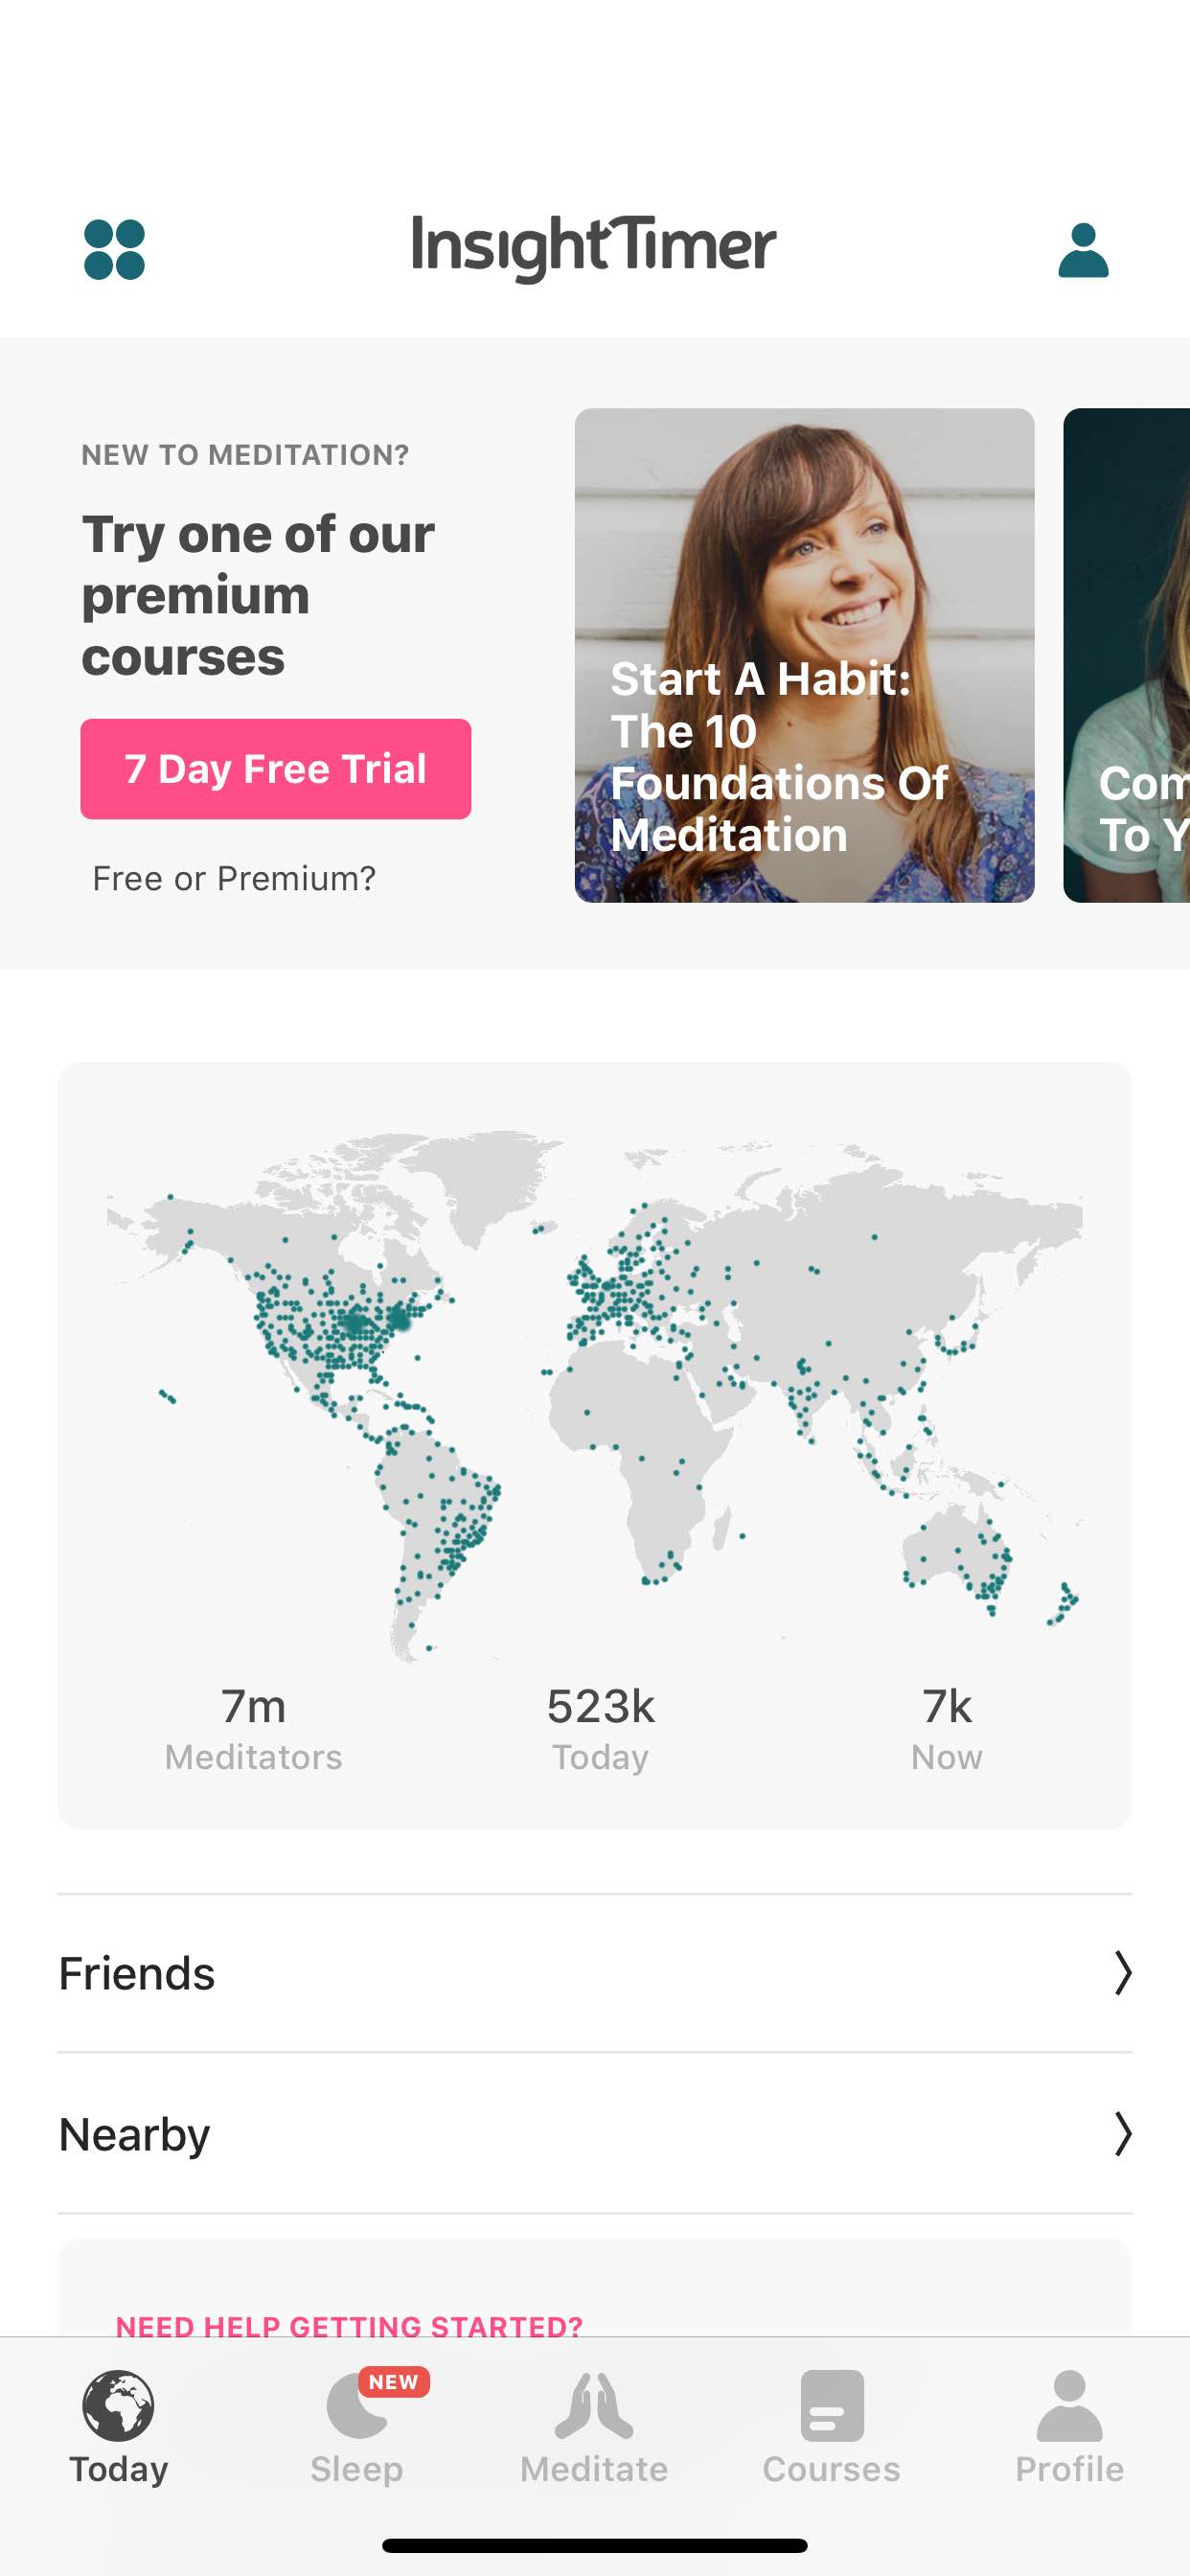
Task: Open the Friends list row
Action: (x=595, y=1973)
